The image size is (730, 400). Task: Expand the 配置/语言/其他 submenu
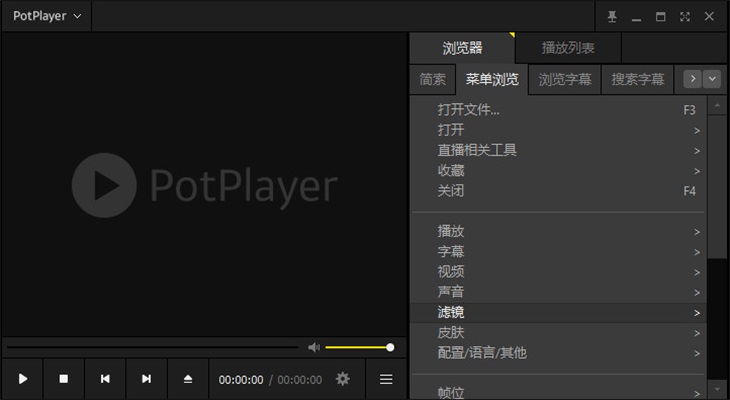558,353
